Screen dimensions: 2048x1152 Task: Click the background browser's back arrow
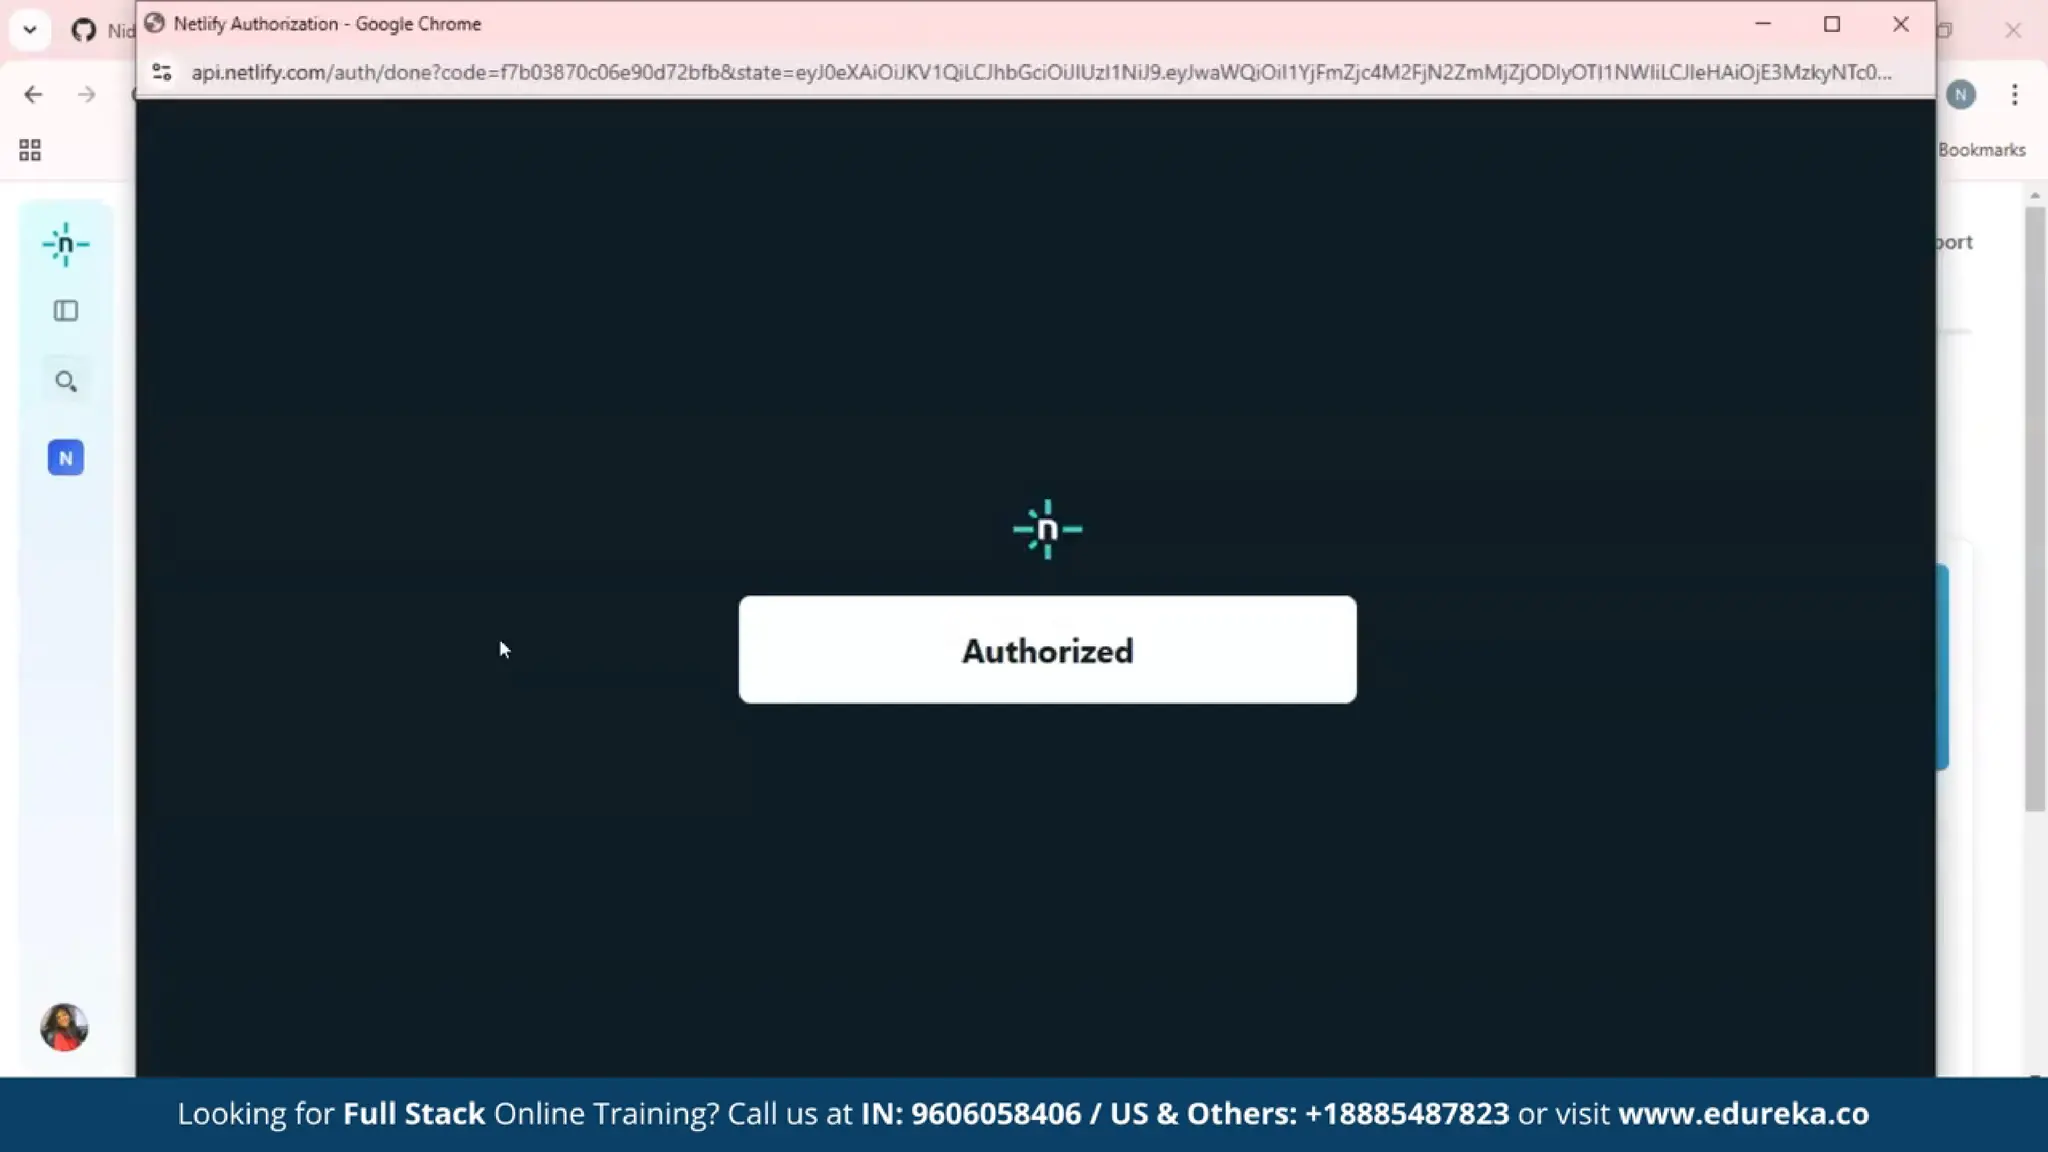point(33,94)
